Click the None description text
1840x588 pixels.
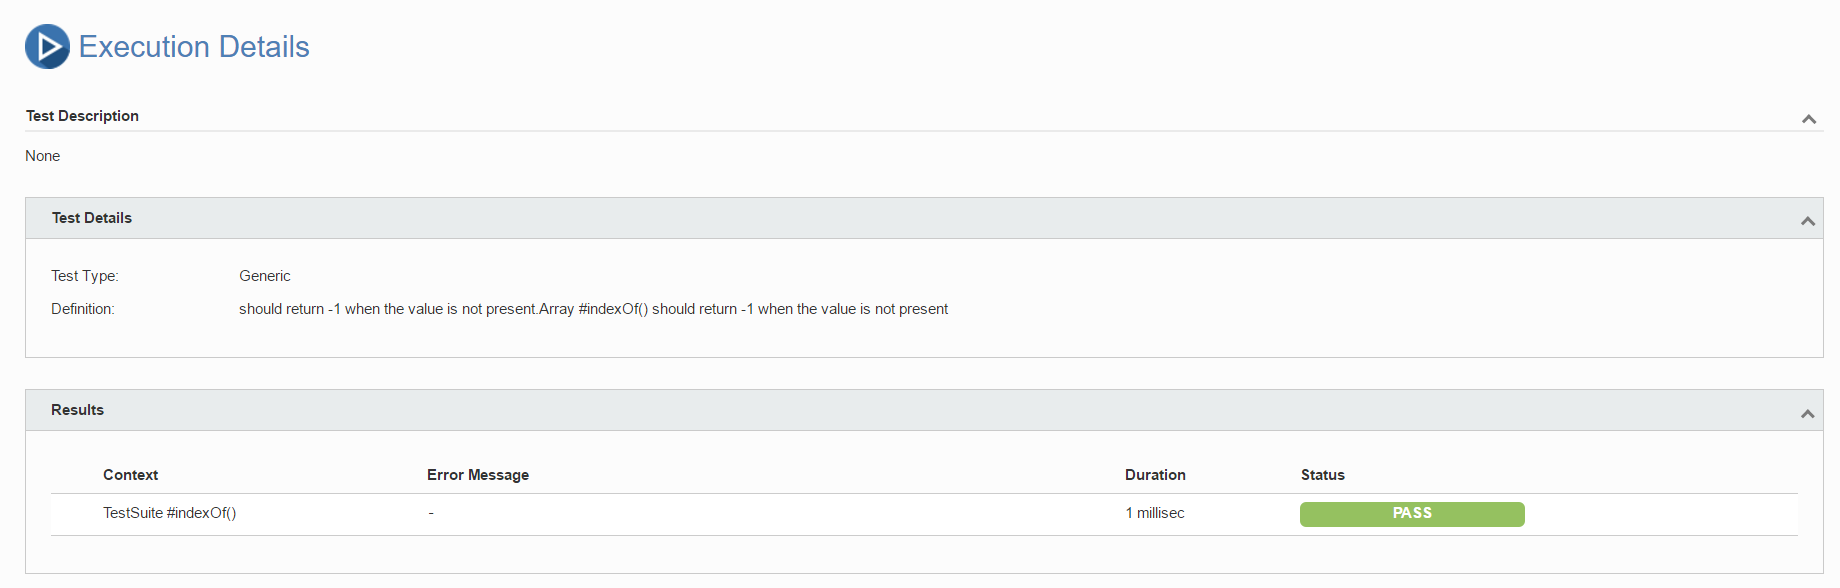tap(43, 156)
